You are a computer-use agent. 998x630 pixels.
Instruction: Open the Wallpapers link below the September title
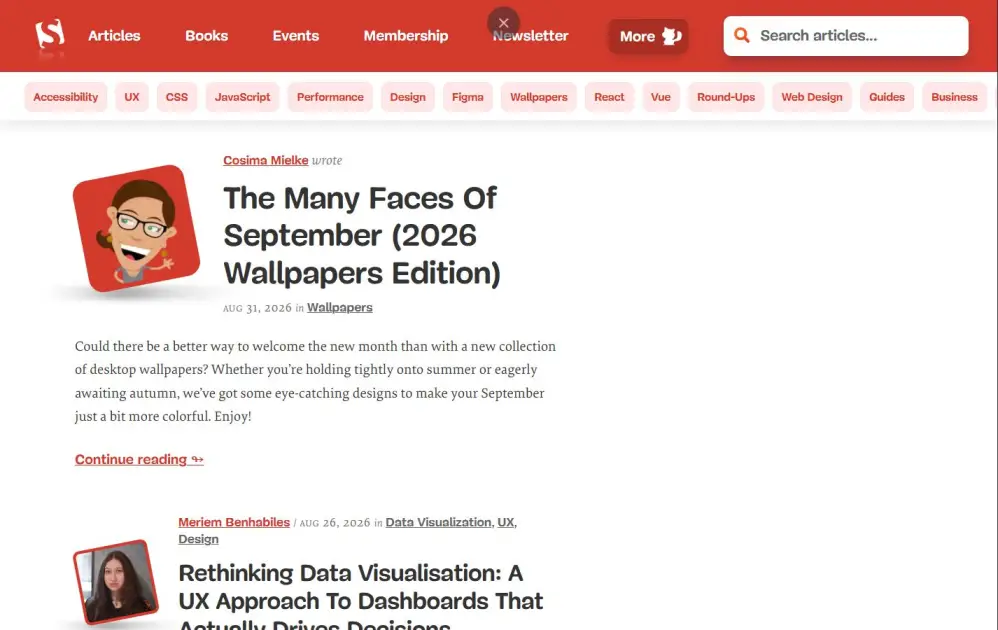(340, 307)
